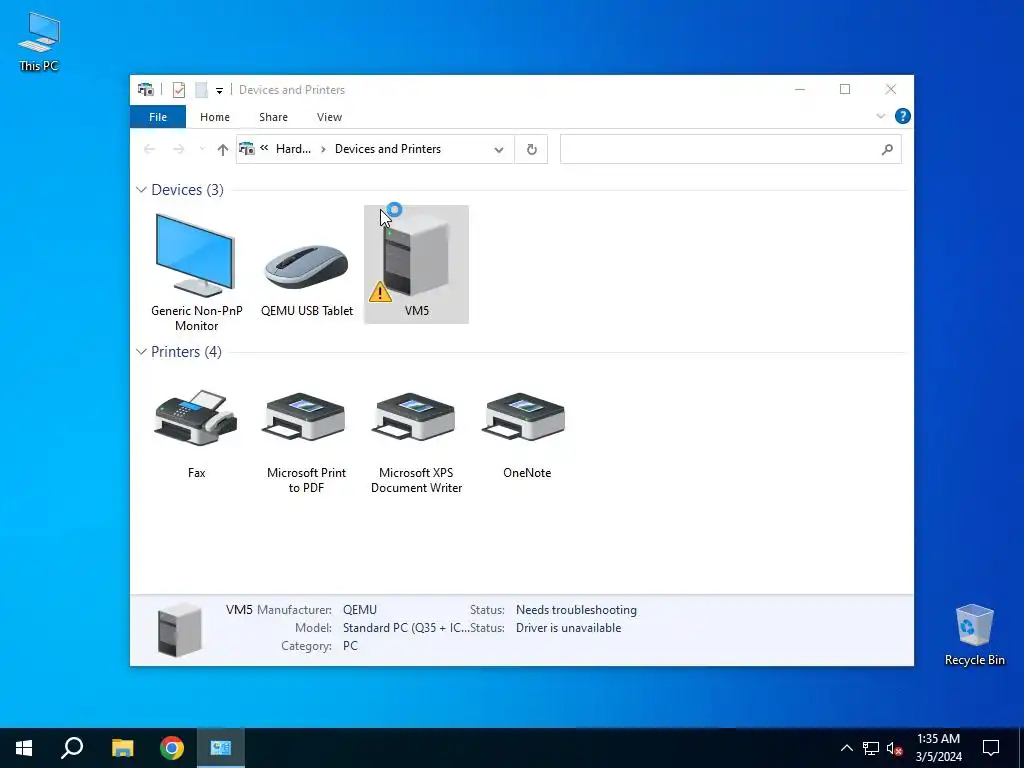Open the blue Help icon
This screenshot has height=768, width=1024.
click(903, 116)
